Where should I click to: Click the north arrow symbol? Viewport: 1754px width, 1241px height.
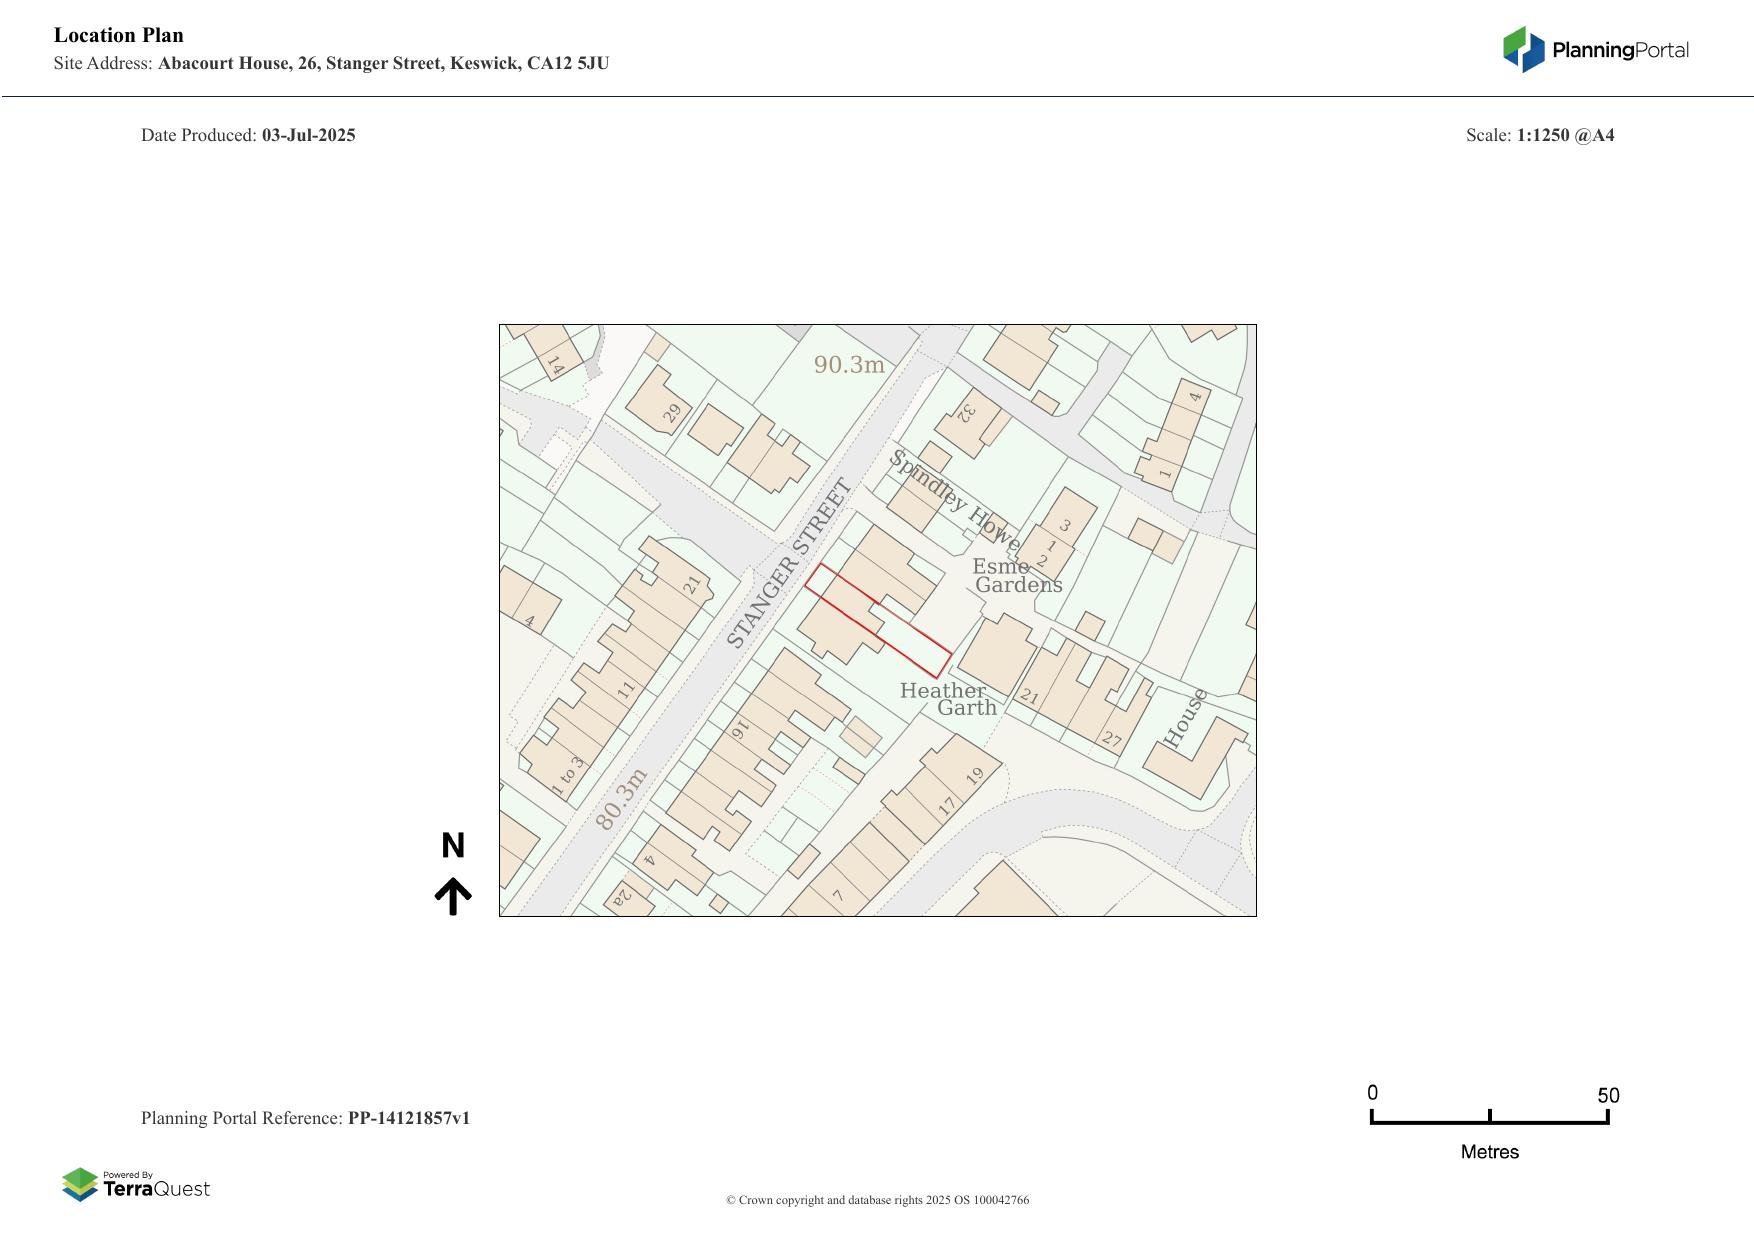tap(453, 896)
